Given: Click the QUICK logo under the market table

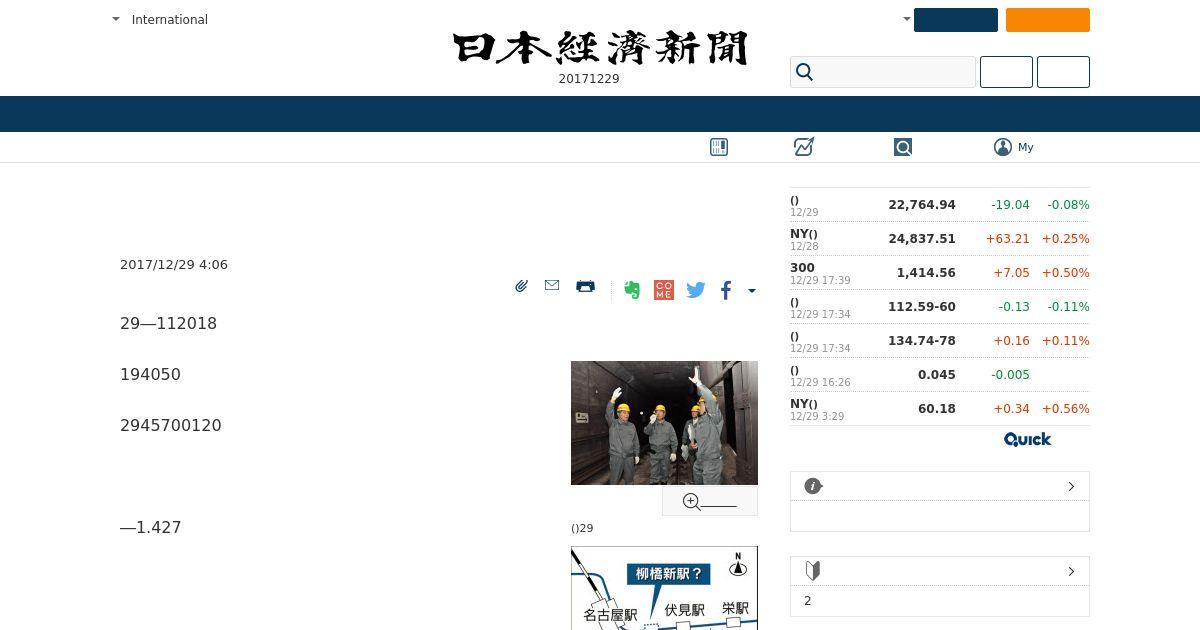Looking at the screenshot, I should pos(1027,439).
